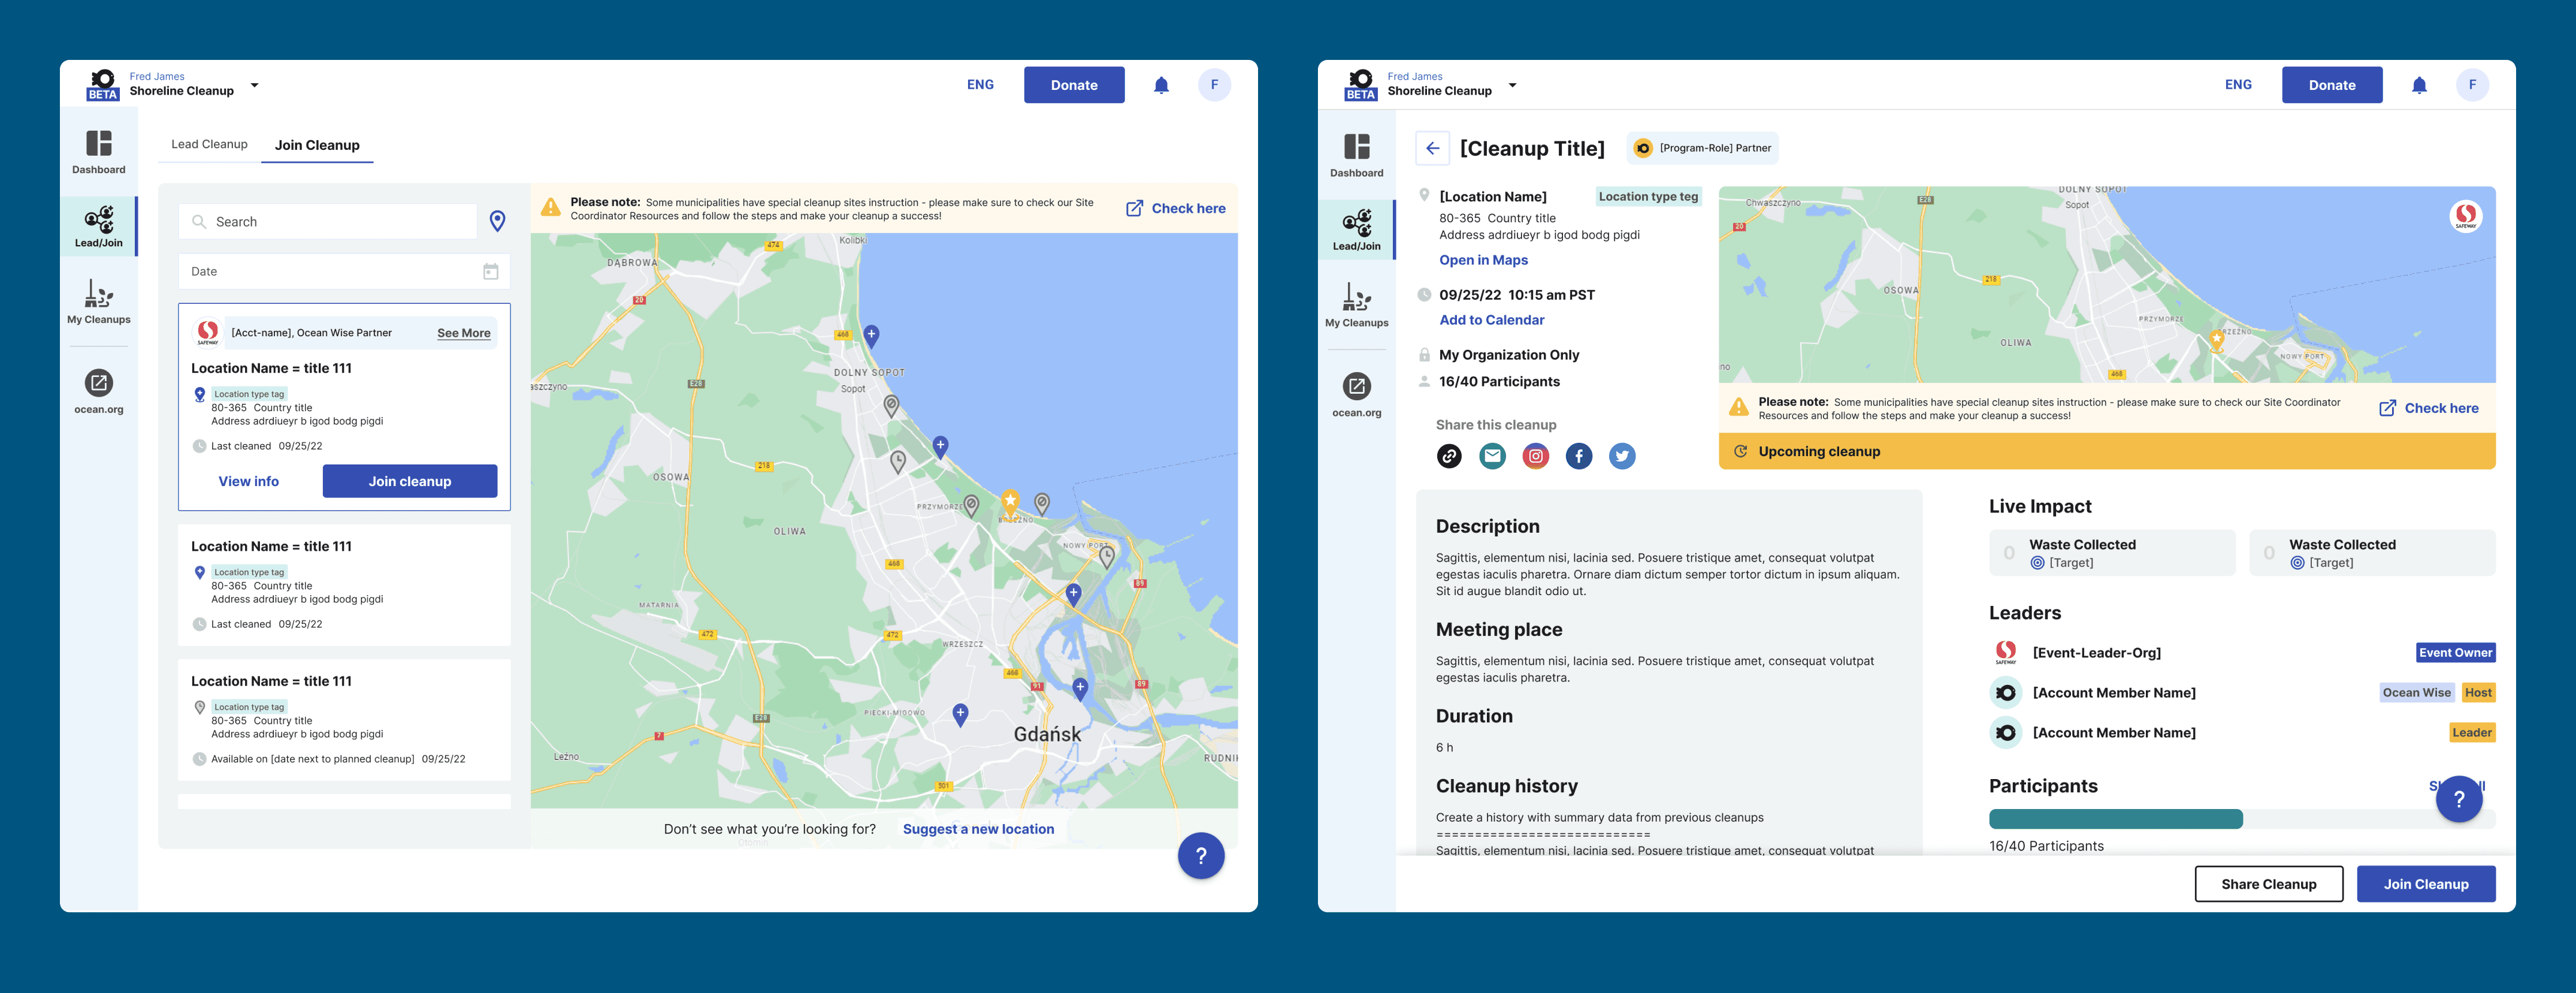
Task: Expand Shoreline Cleanup account dropdown on right screen
Action: [x=1512, y=86]
